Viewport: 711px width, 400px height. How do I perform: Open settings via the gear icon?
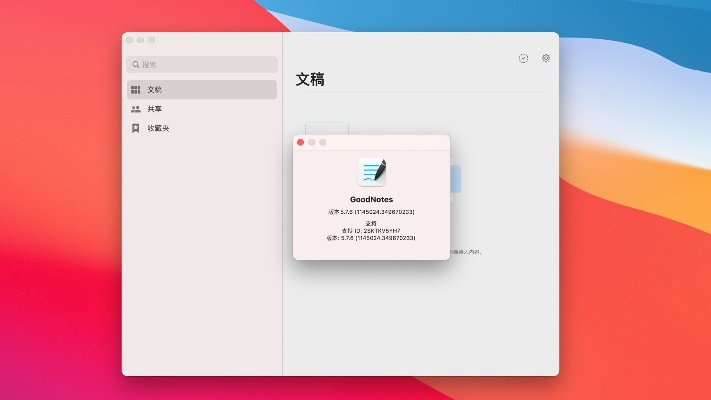point(546,58)
